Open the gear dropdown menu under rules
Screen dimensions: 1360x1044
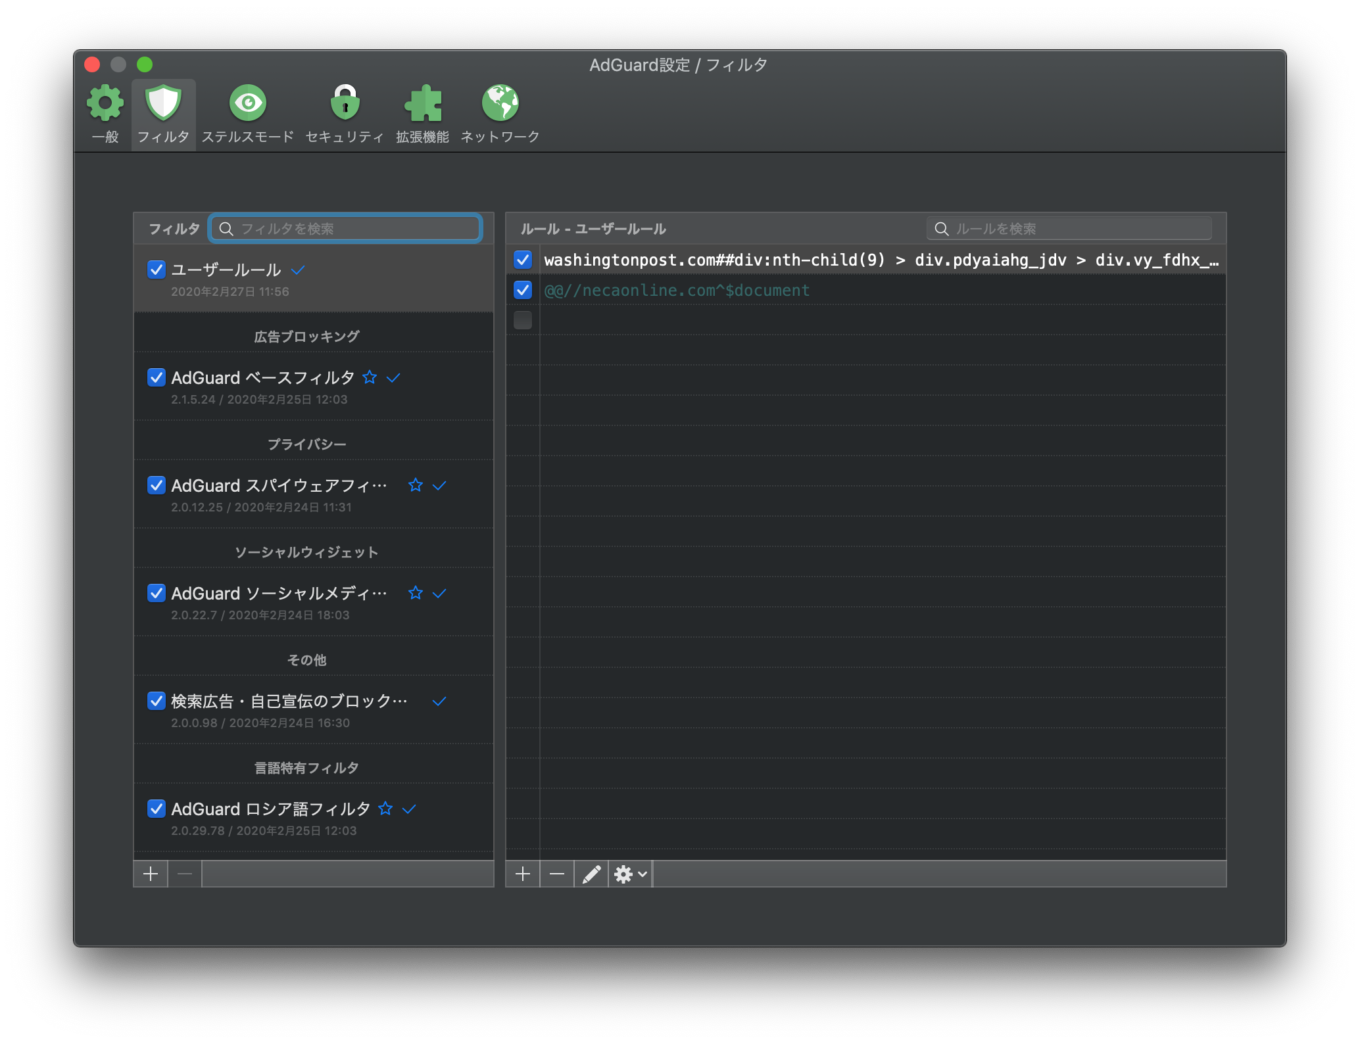pyautogui.click(x=630, y=874)
